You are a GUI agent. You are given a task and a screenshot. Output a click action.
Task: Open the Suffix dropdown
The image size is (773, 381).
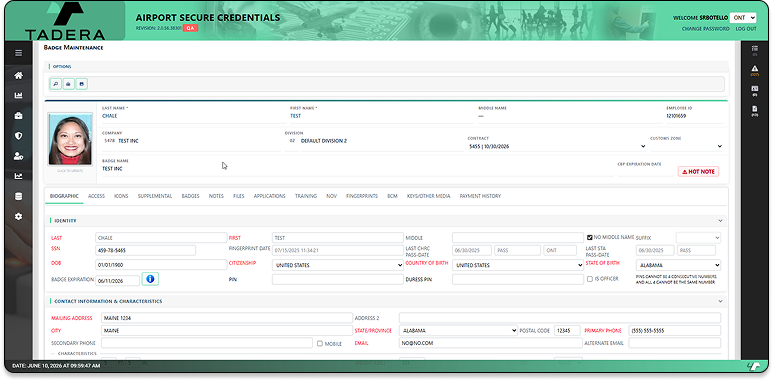click(x=698, y=238)
